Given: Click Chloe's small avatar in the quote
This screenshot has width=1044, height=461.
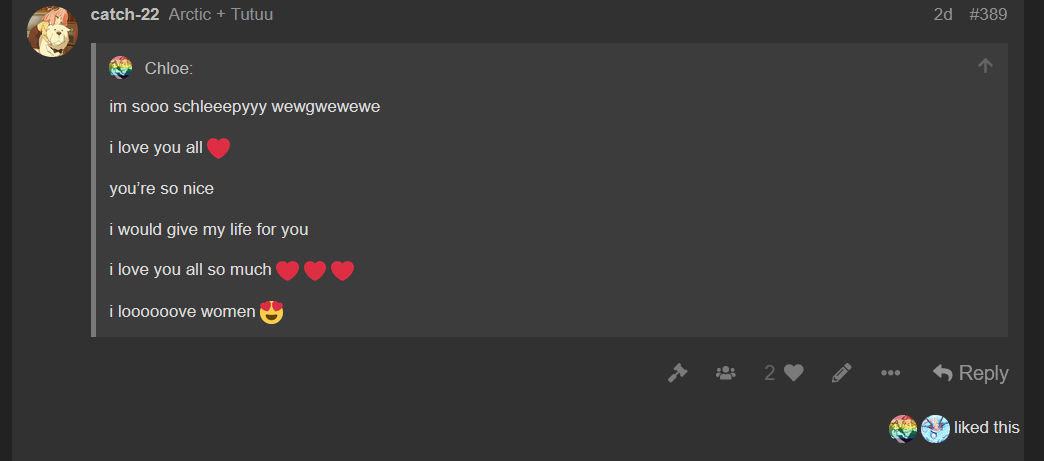Looking at the screenshot, I should tap(121, 68).
